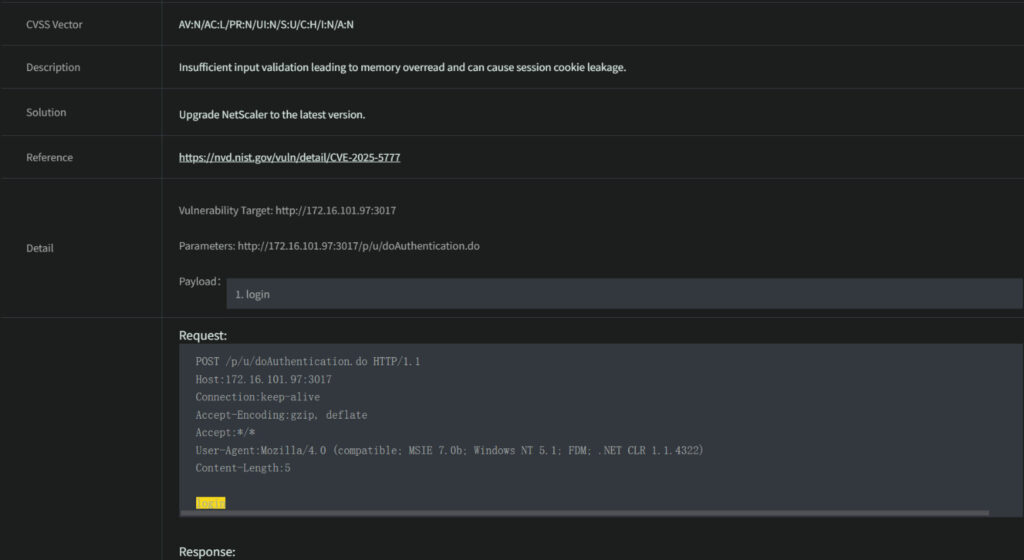Click the Detail row label
1024x560 pixels.
click(x=40, y=248)
